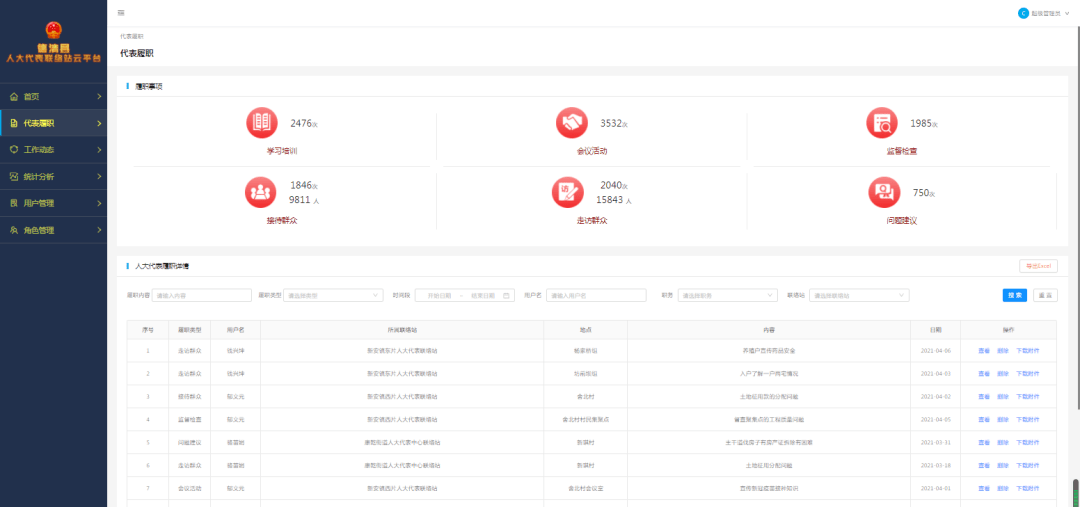
Task: Click the document icon beside 代表履职
Action: point(14,123)
